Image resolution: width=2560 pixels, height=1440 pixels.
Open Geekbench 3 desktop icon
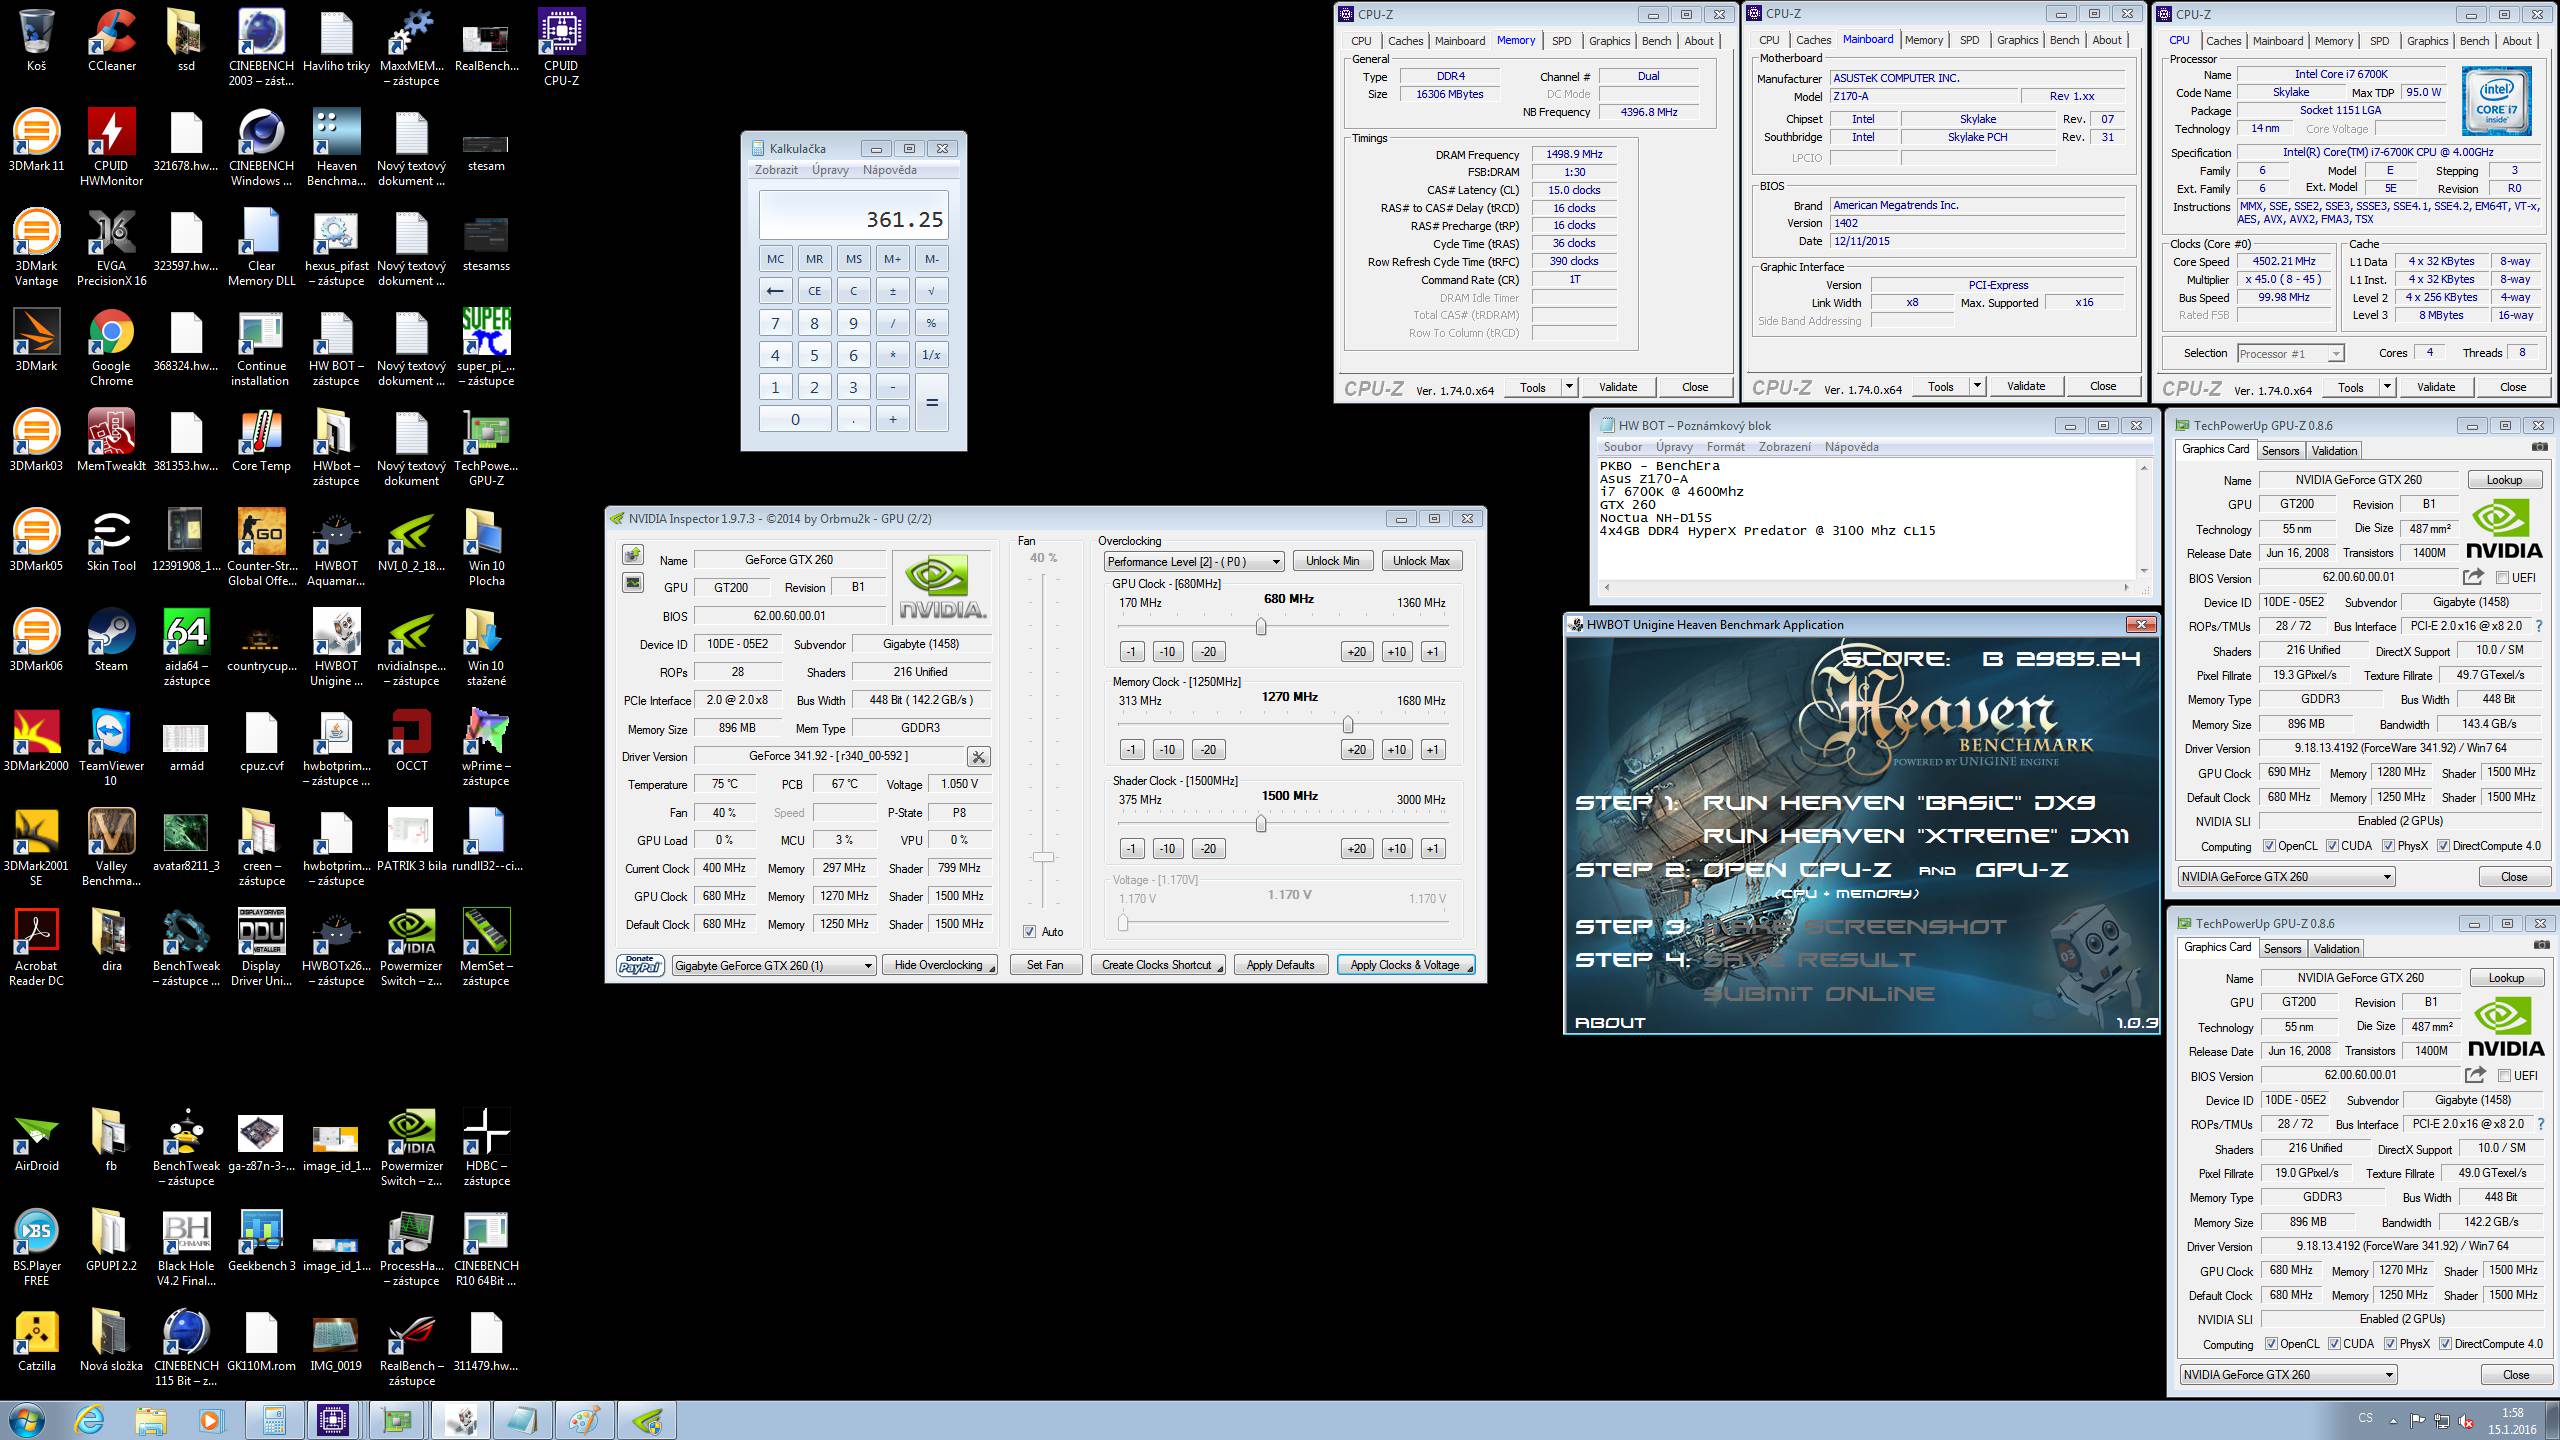point(261,1240)
